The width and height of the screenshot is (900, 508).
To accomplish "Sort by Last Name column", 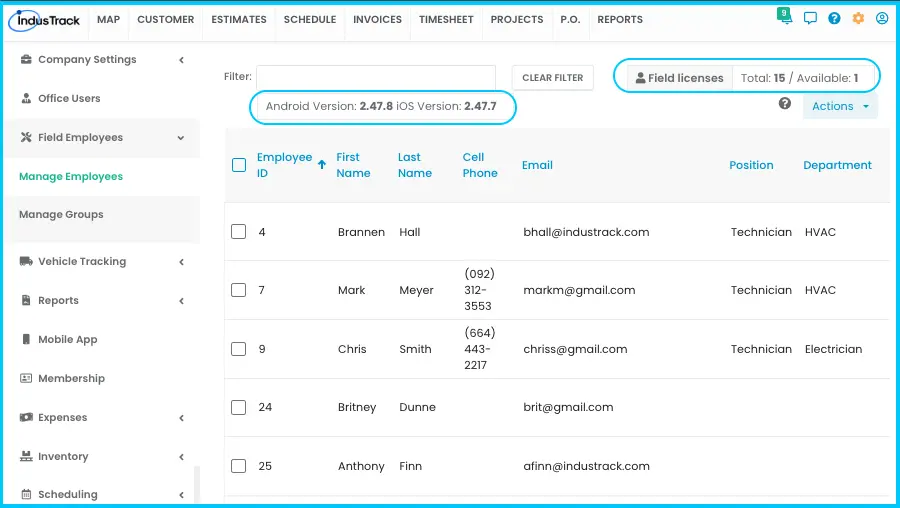I will pos(414,165).
